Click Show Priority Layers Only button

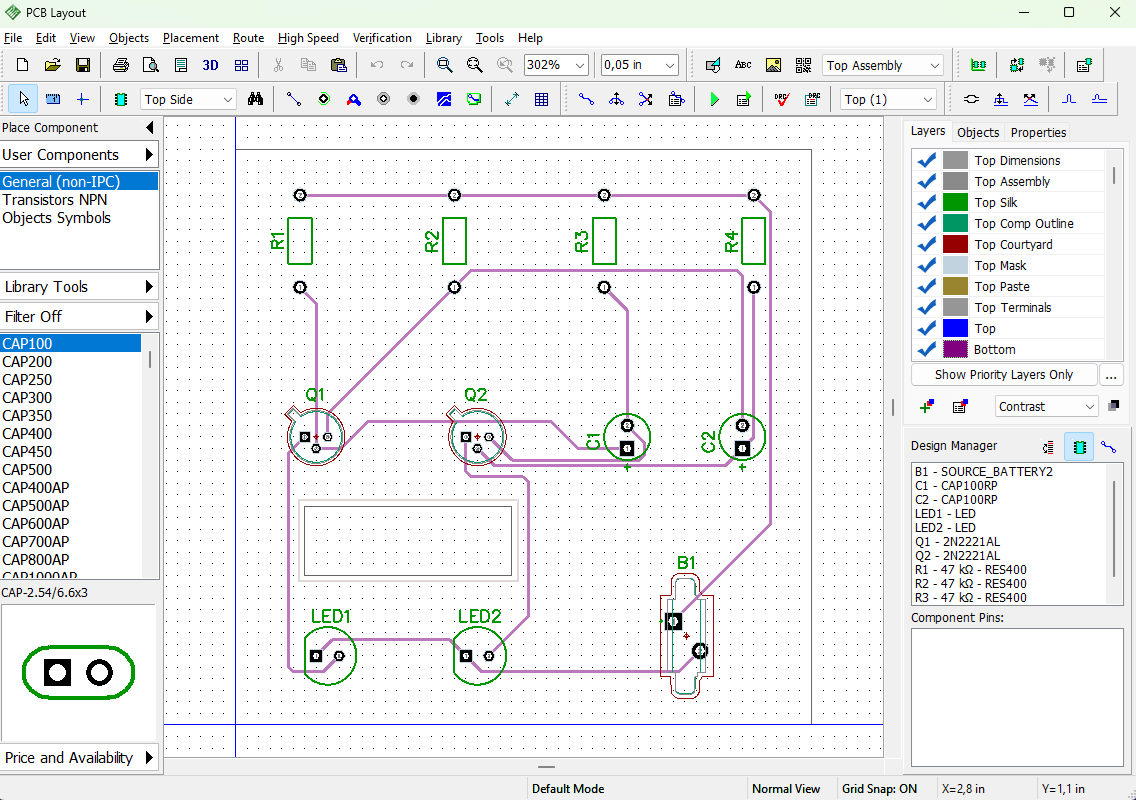pyautogui.click(x=1003, y=375)
